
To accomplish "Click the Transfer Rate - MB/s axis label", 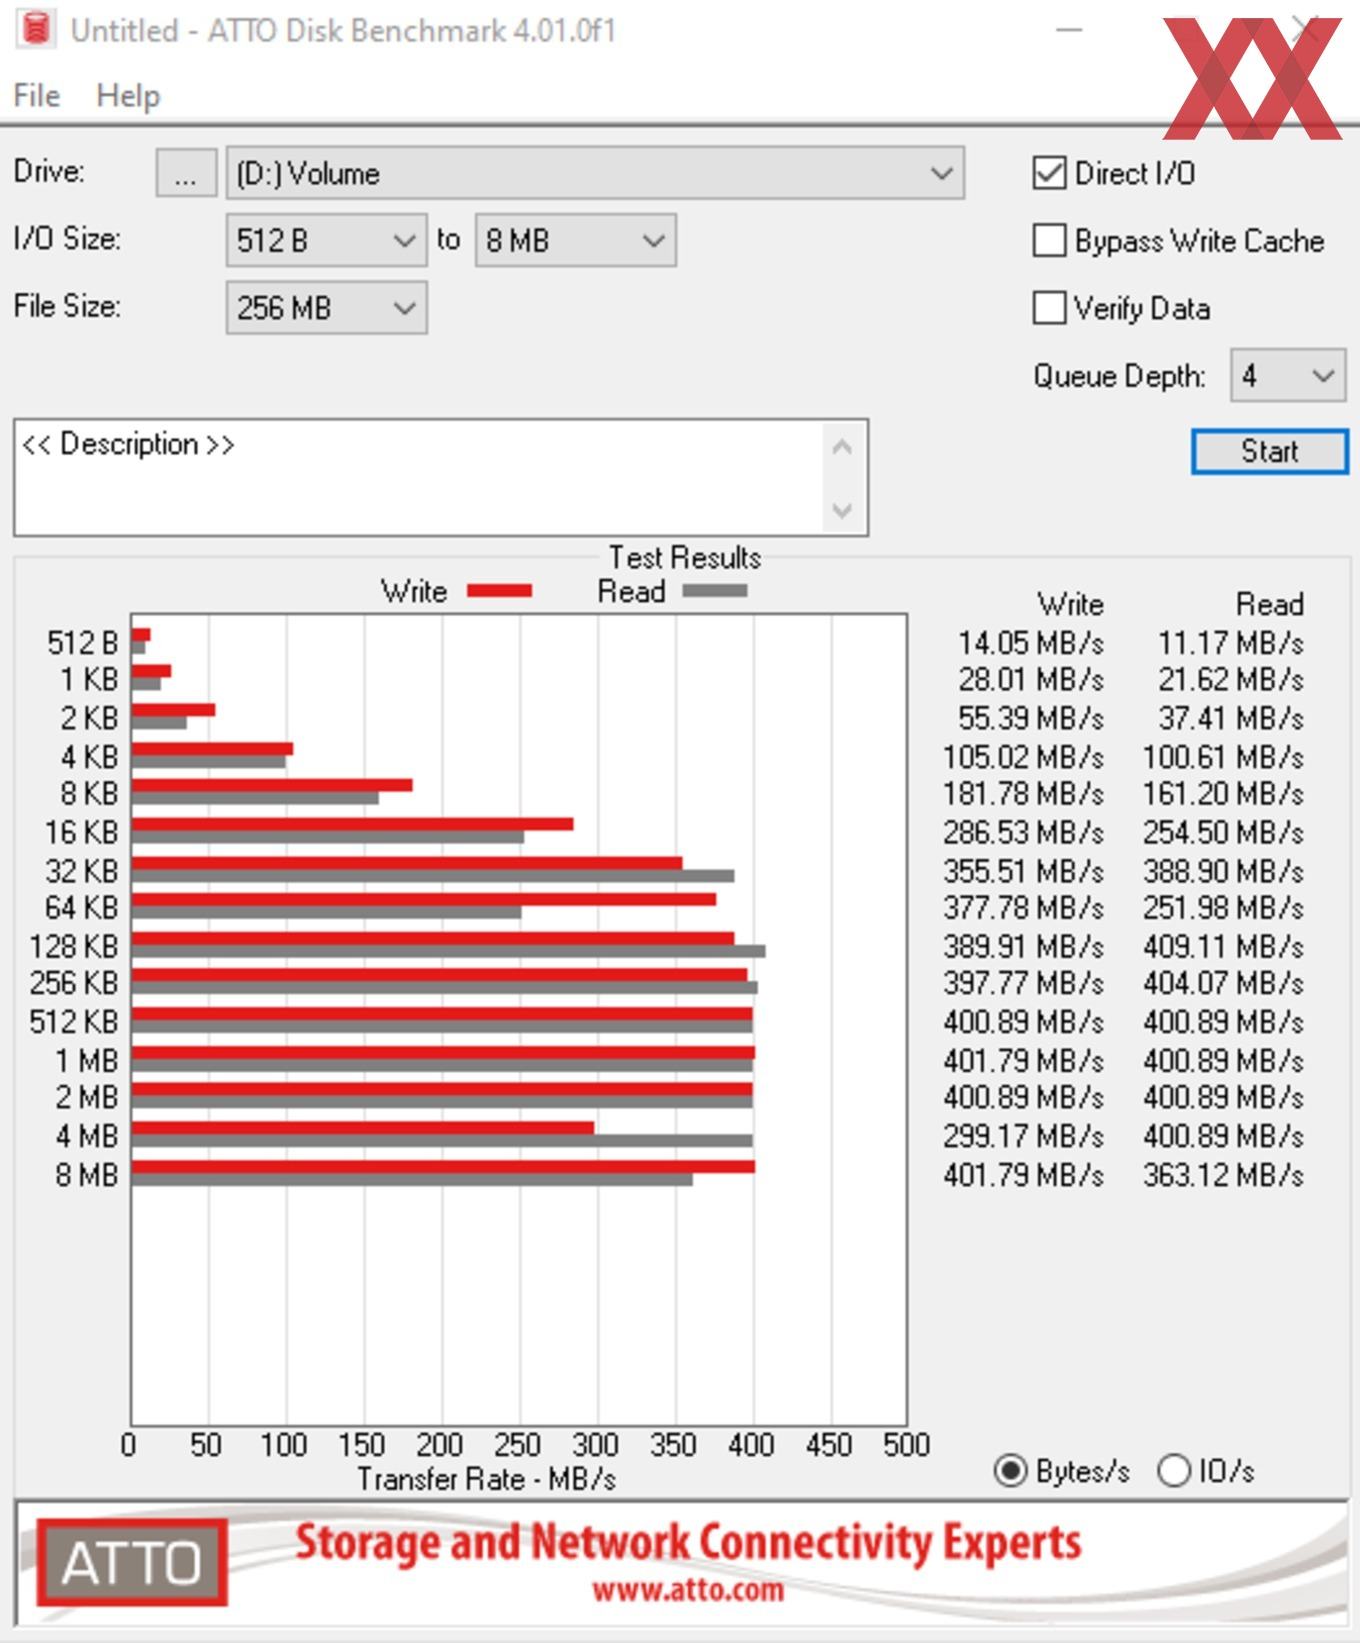I will pyautogui.click(x=486, y=1479).
